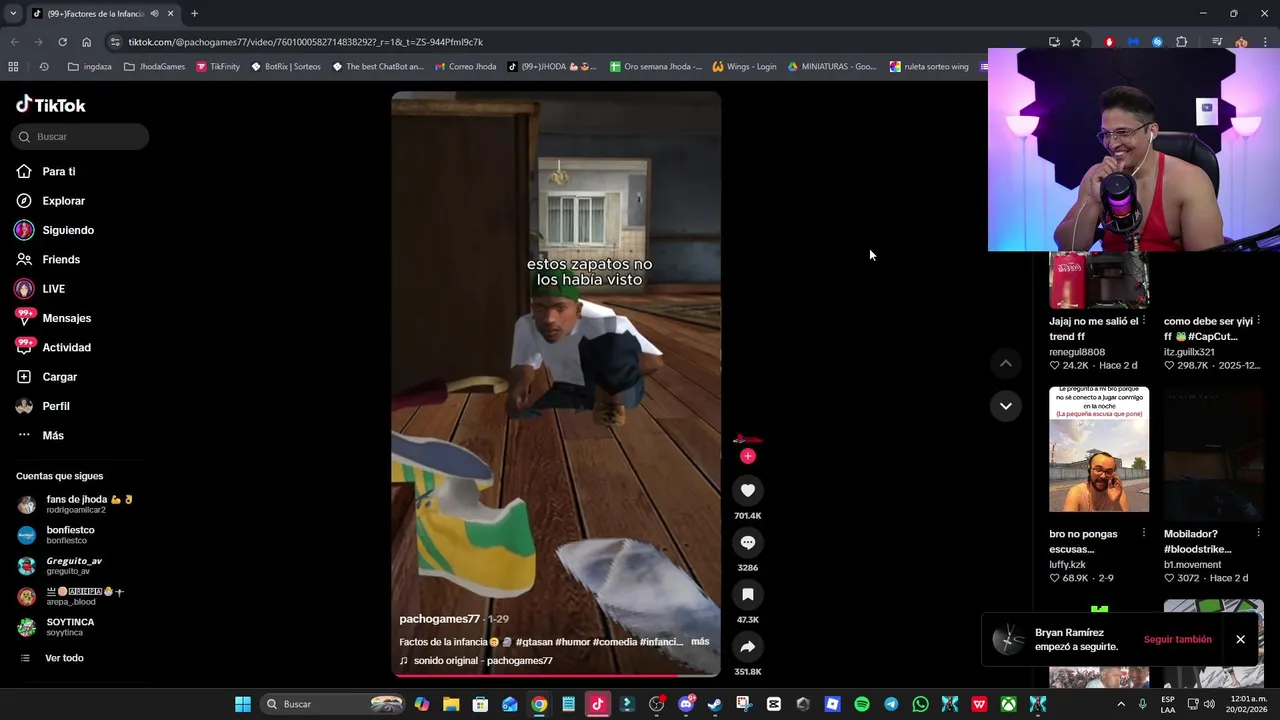
Task: Go to the previous video with up chevron
Action: pos(1005,363)
